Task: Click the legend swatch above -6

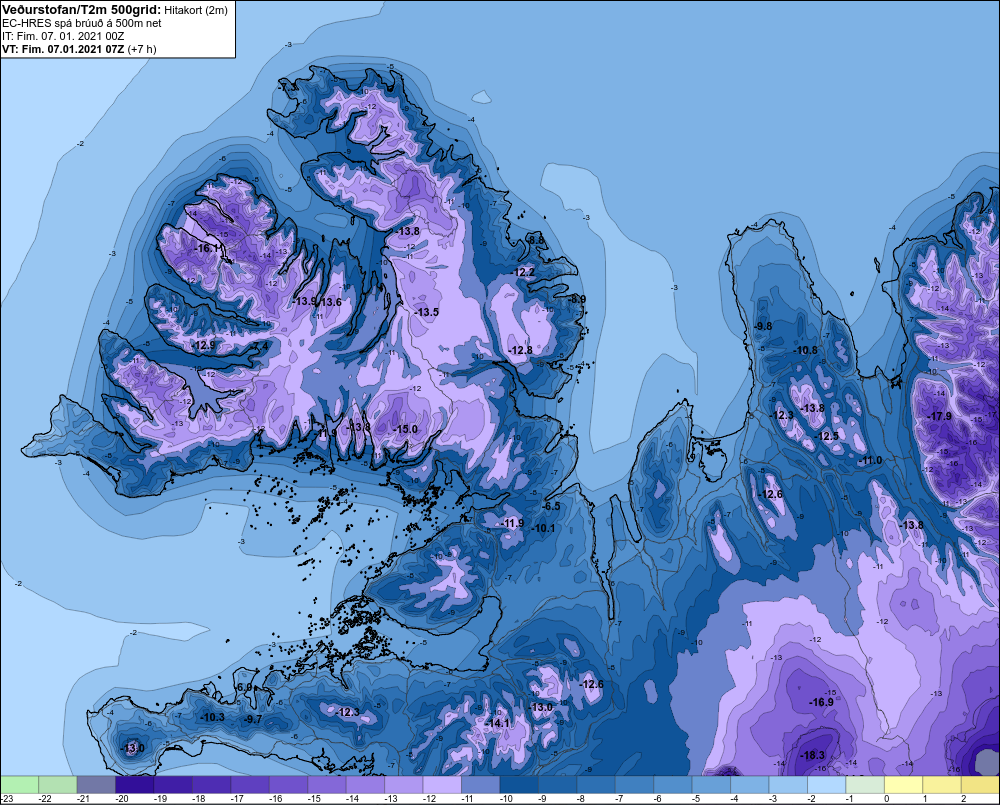Action: click(x=672, y=784)
